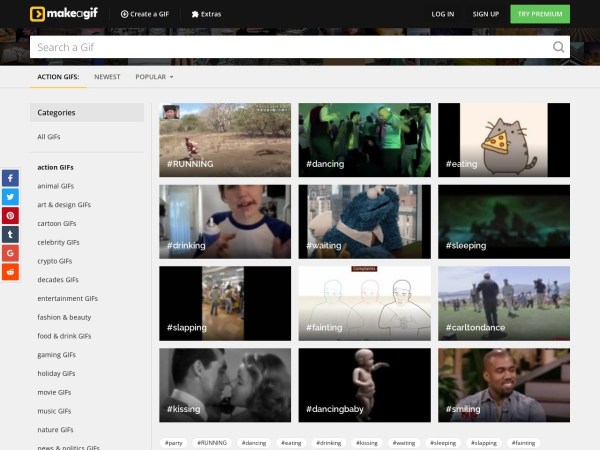Expand the Popular dropdown
Screen dimensions: 600x450
(x=154, y=76)
